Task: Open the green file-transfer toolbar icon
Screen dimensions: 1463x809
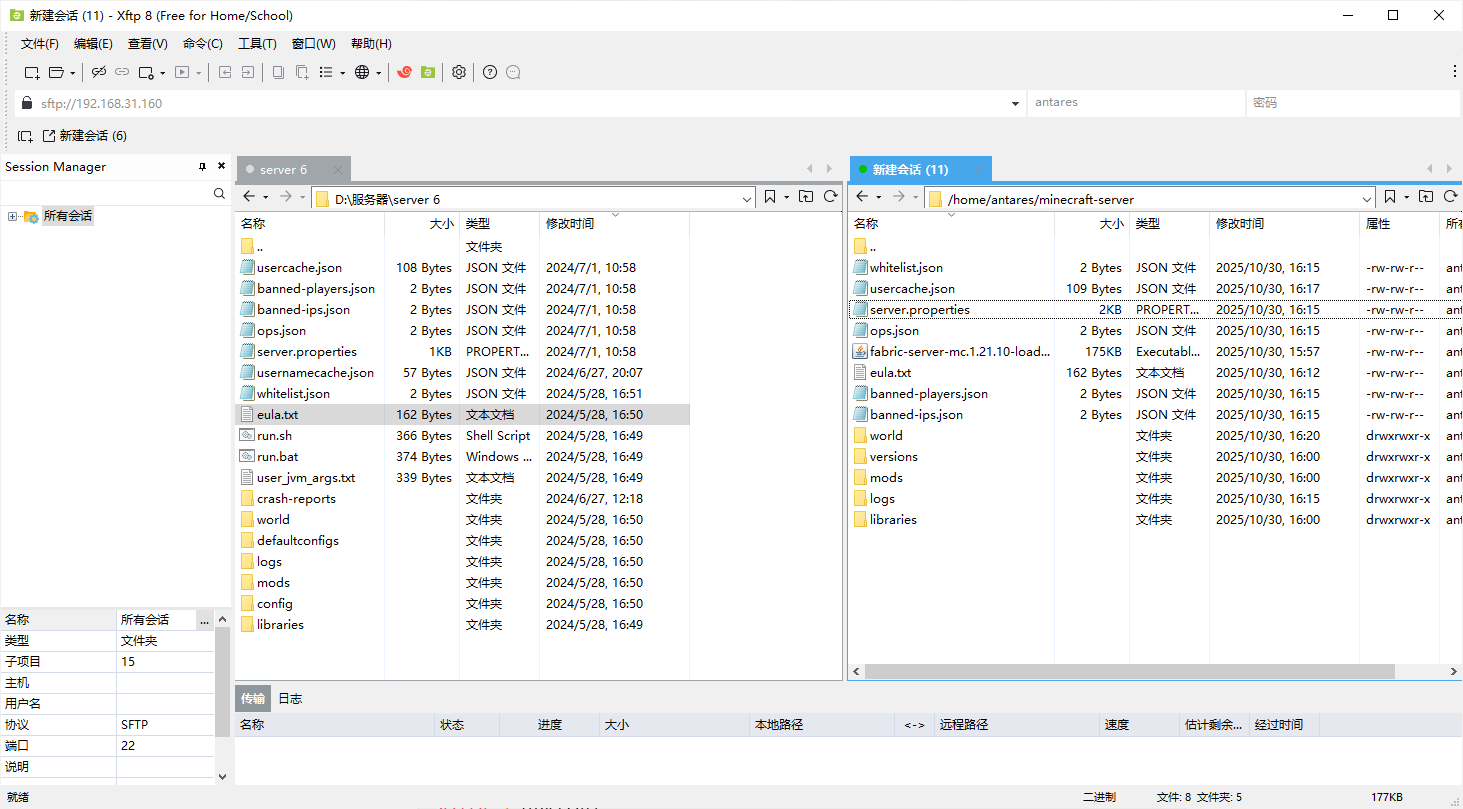Action: pos(428,72)
